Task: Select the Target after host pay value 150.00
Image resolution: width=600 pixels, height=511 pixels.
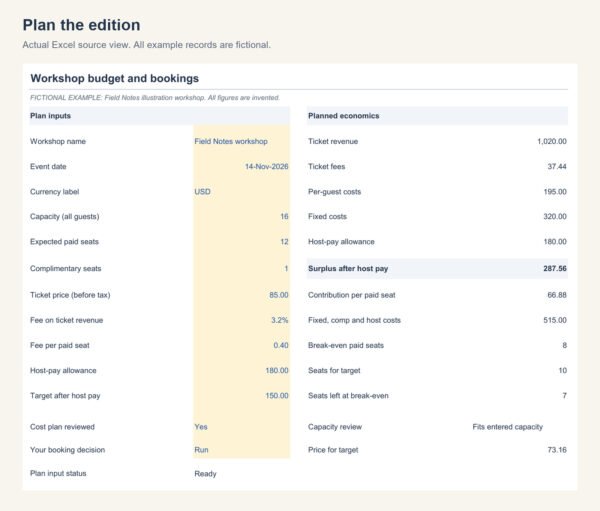Action: (x=277, y=396)
